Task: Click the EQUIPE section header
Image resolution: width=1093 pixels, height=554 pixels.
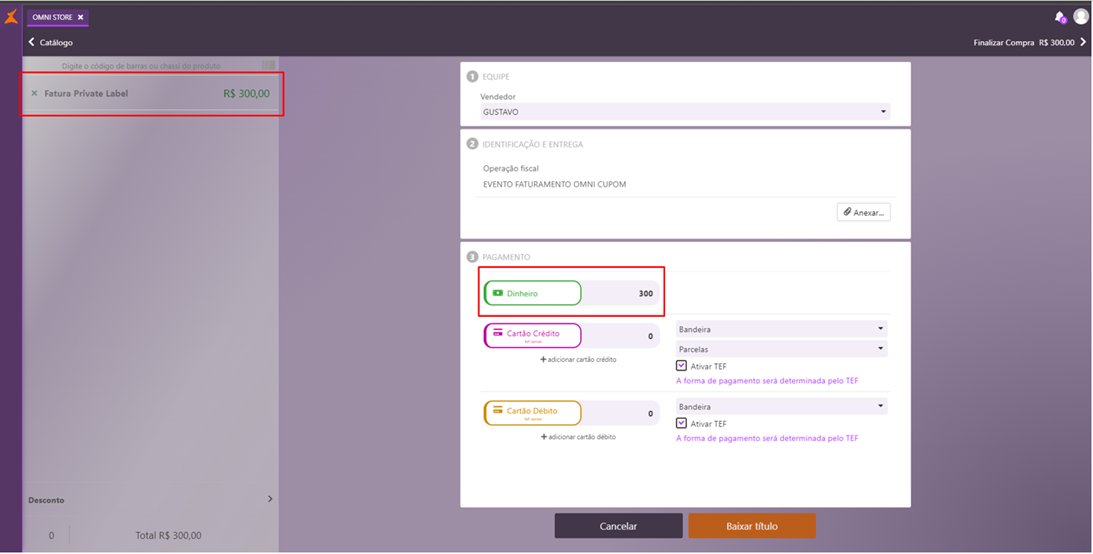Action: (496, 77)
